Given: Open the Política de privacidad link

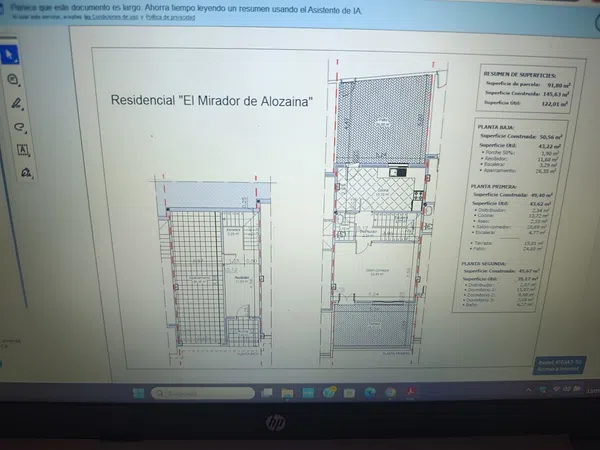Looking at the screenshot, I should click(x=171, y=17).
